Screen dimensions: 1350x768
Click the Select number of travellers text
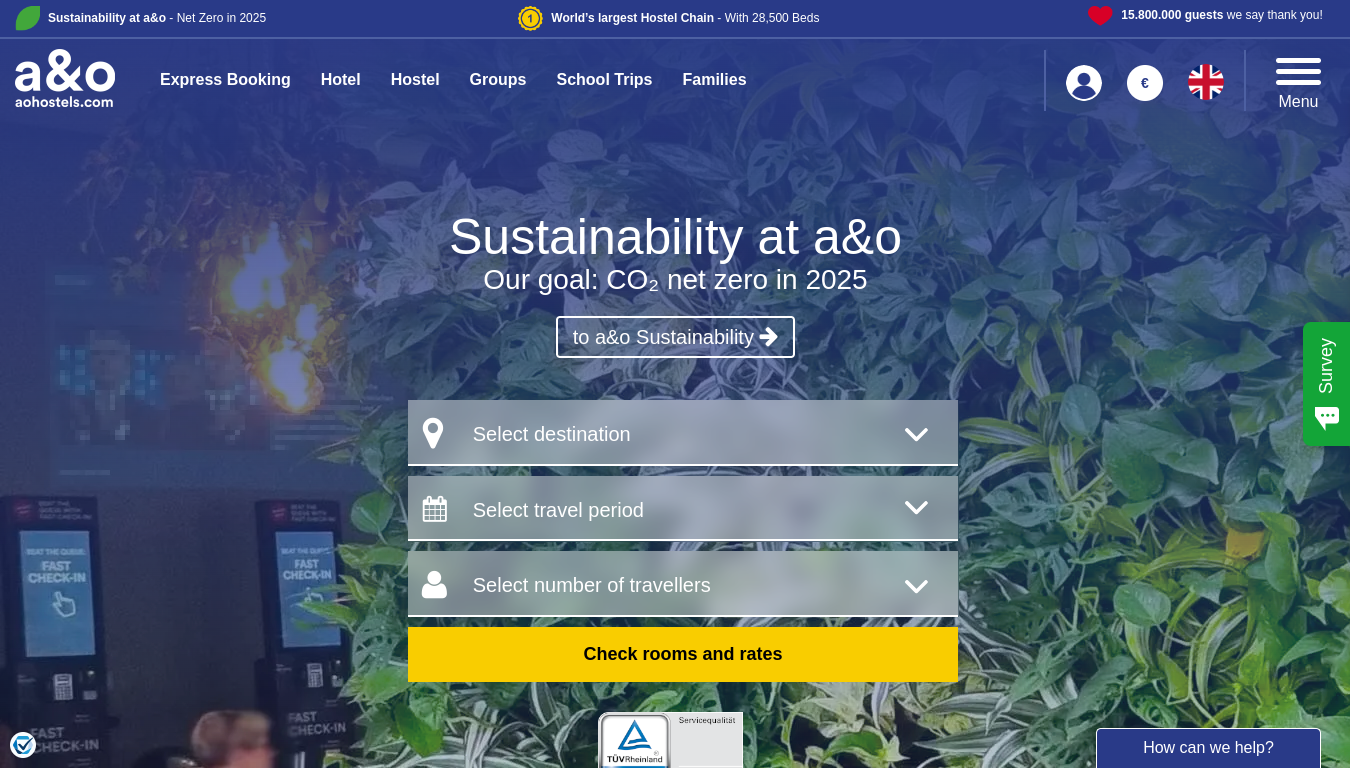[591, 585]
